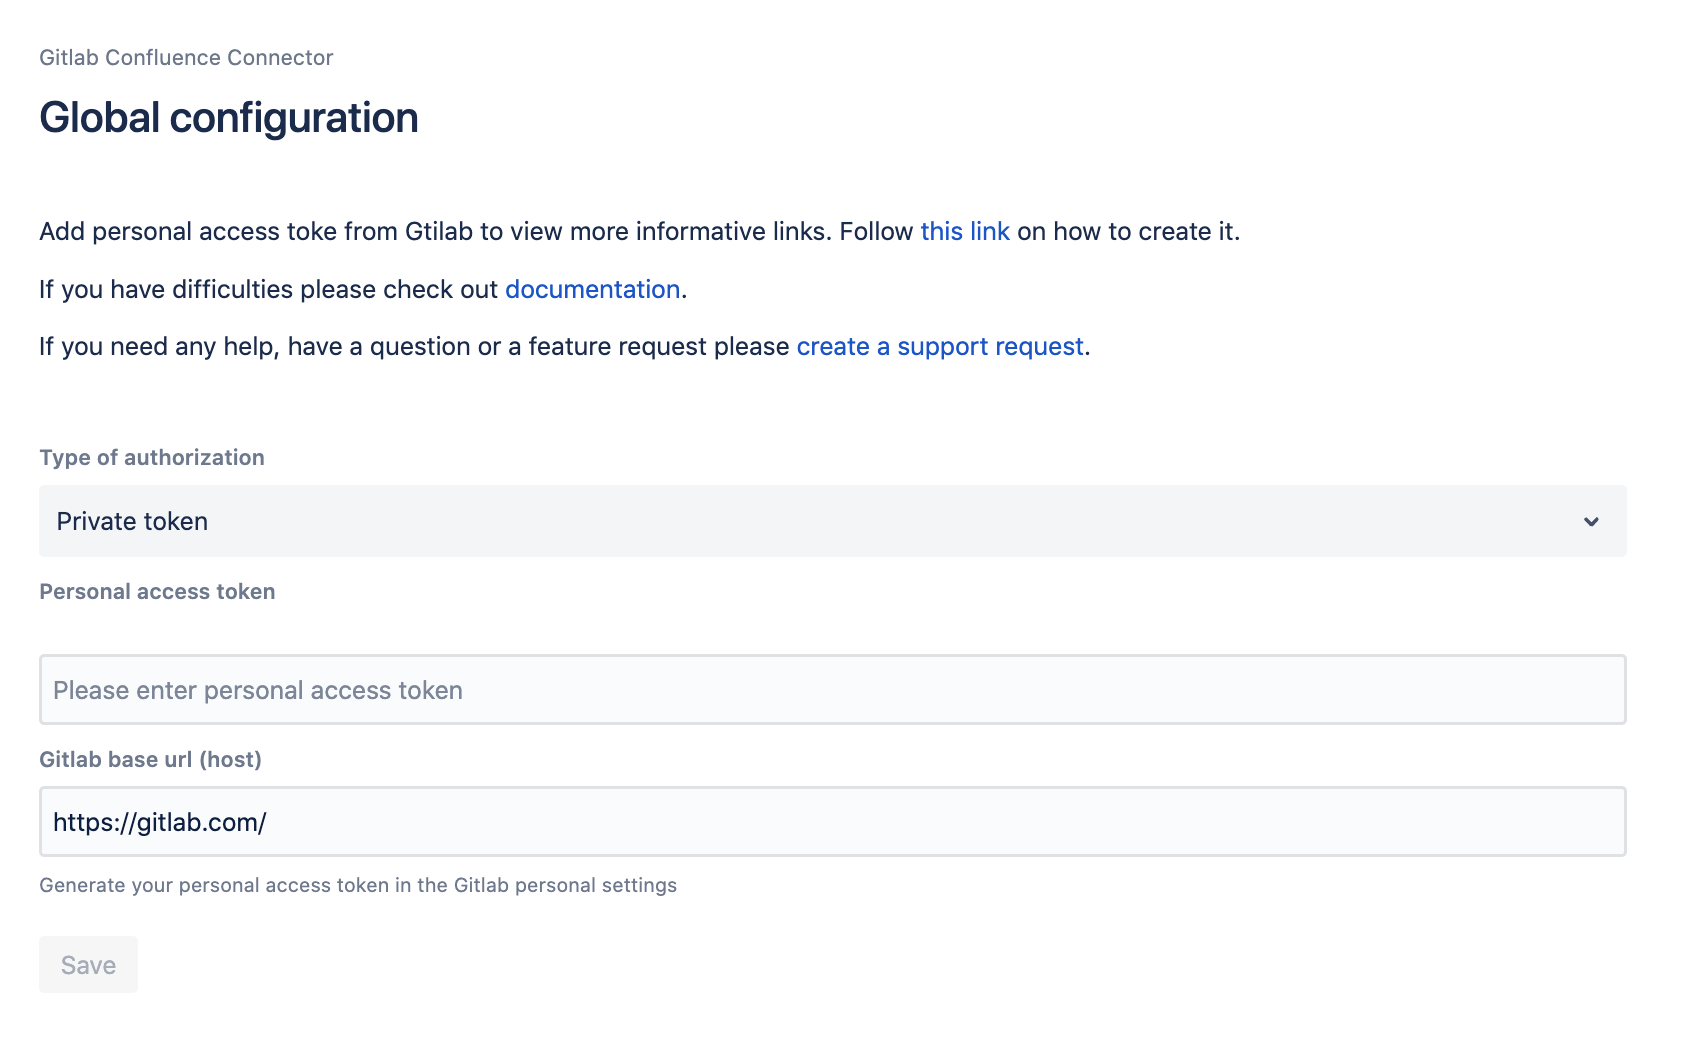Open the Type of authorization dropdown

(832, 521)
